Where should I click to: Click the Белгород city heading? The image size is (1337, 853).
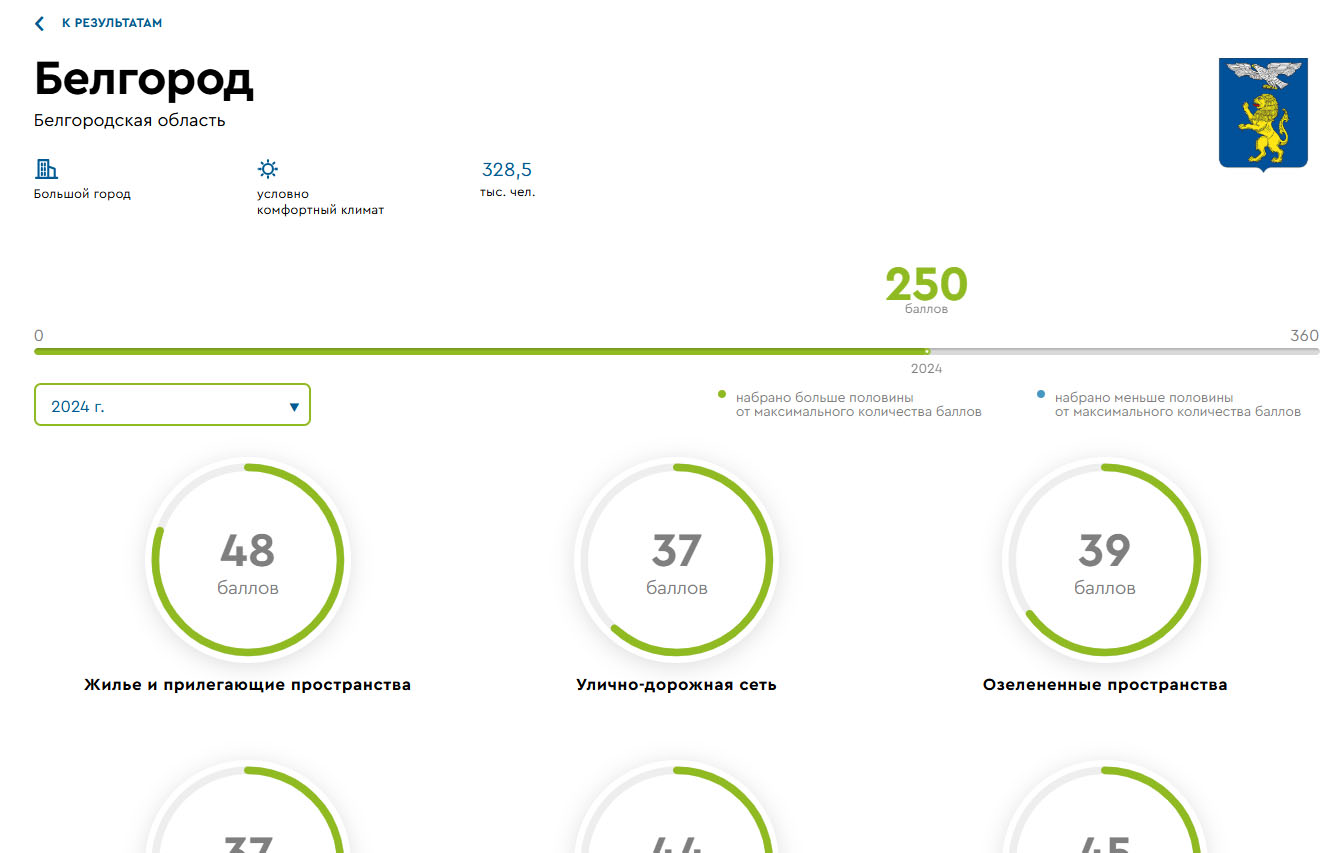coord(144,79)
